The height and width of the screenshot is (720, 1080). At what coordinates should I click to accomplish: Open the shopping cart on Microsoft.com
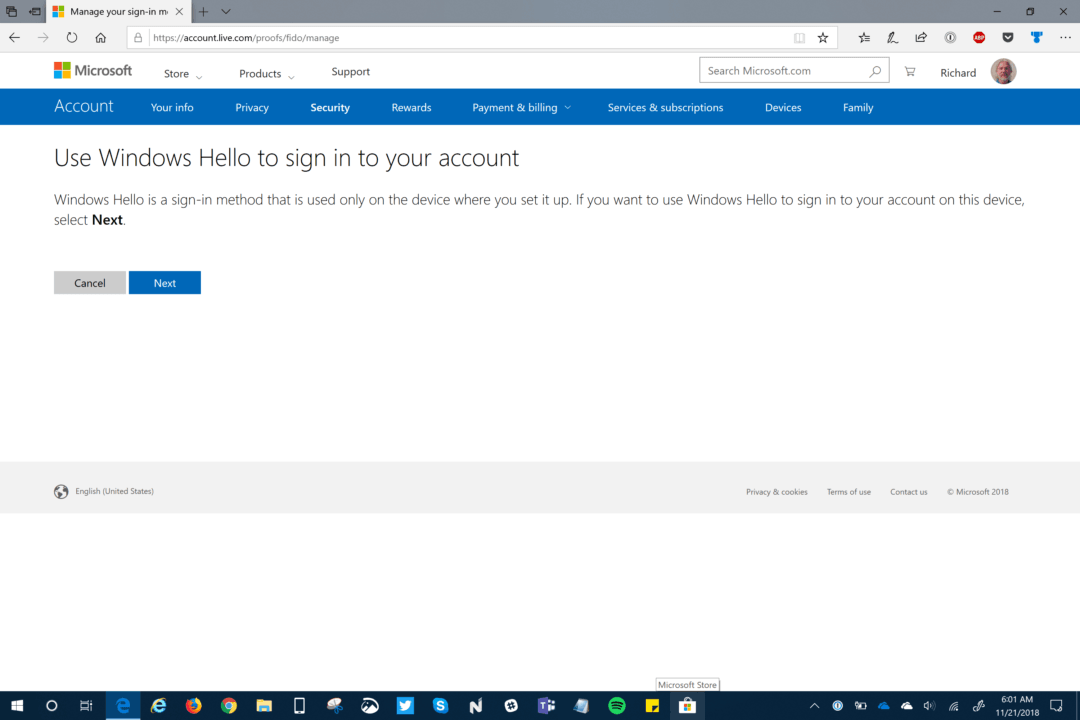pos(910,70)
